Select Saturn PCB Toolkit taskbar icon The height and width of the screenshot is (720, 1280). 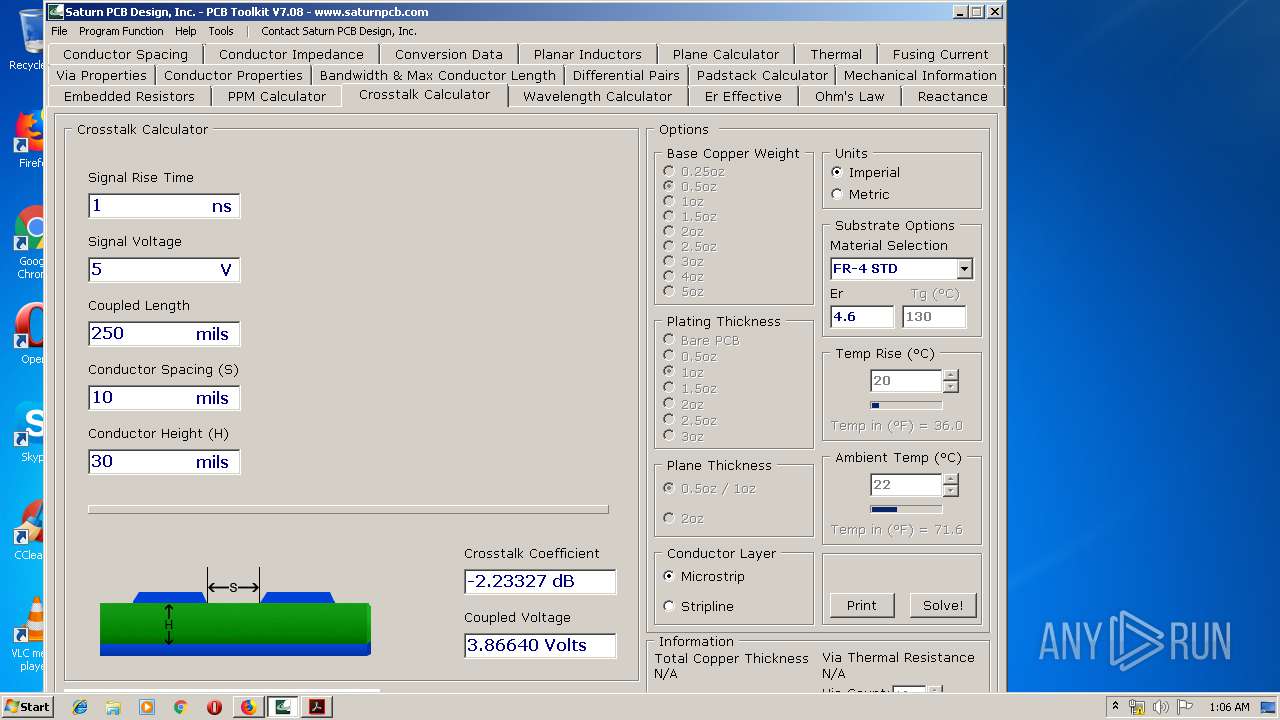tap(283, 707)
